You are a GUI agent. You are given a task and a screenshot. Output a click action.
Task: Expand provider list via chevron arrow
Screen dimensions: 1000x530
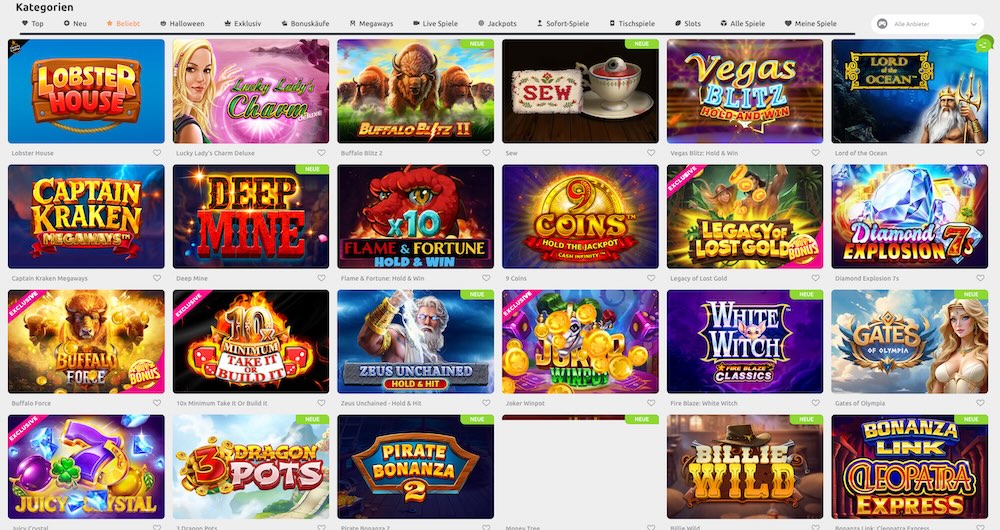click(974, 24)
